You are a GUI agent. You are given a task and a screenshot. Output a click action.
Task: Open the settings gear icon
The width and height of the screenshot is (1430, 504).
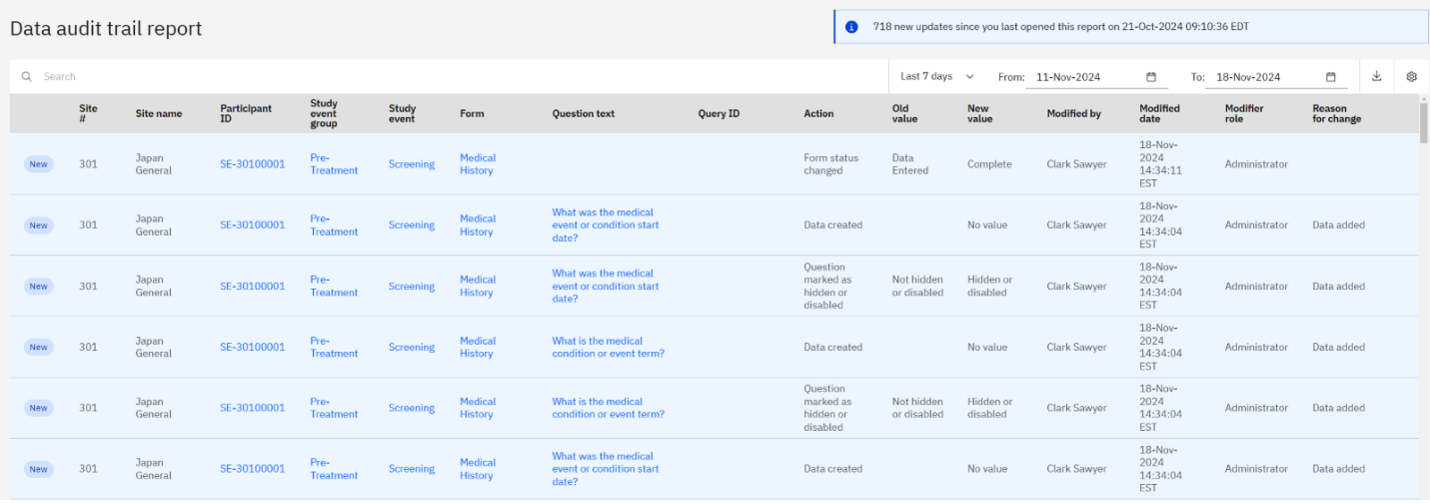tap(1411, 76)
